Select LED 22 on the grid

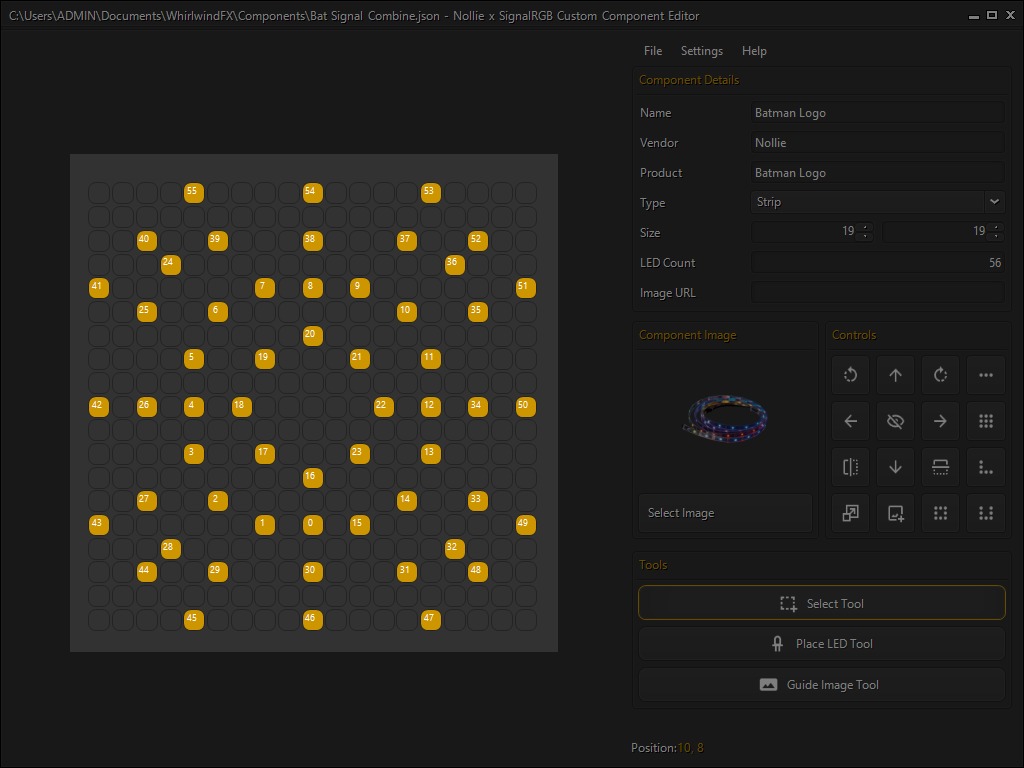383,406
